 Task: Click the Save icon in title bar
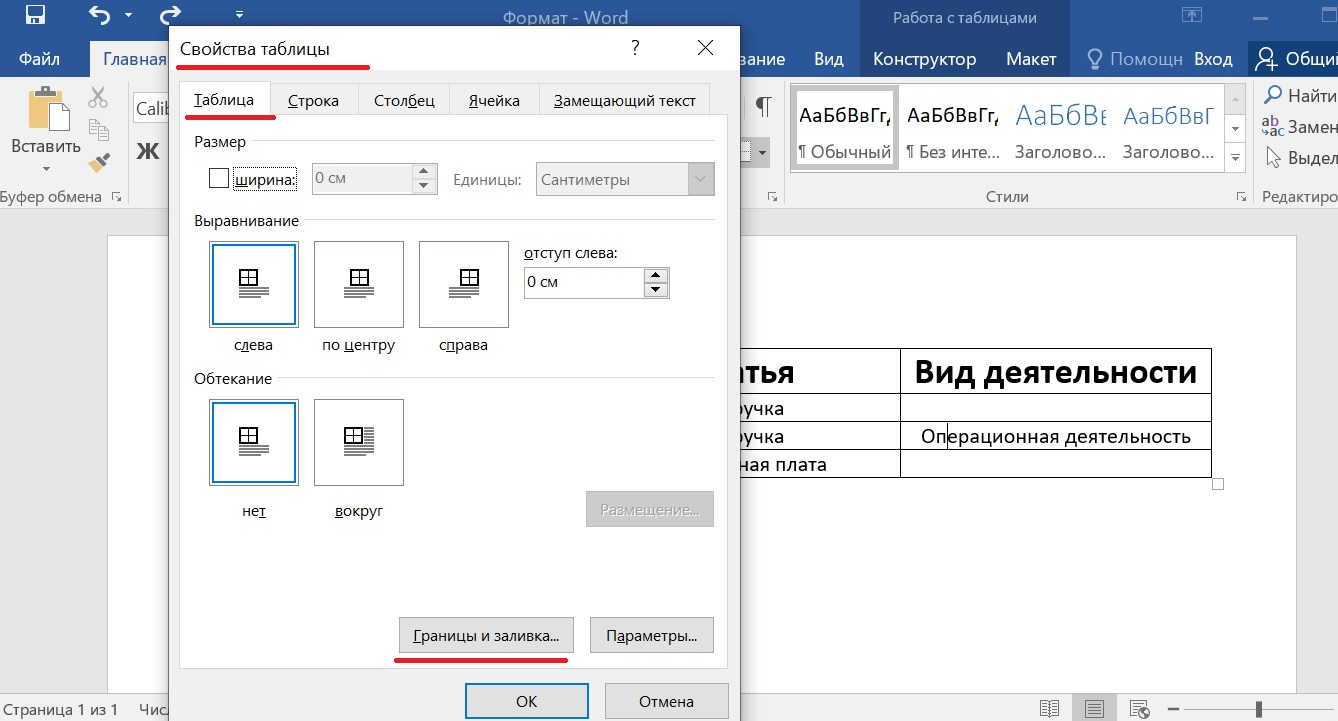pos(35,16)
